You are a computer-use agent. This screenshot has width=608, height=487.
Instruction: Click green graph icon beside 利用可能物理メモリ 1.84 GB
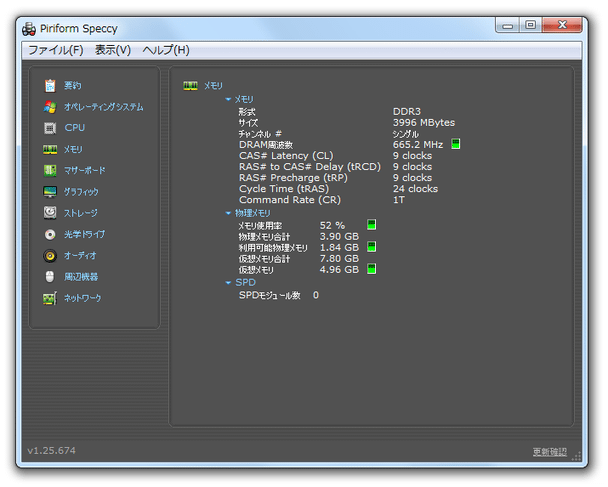(x=371, y=247)
